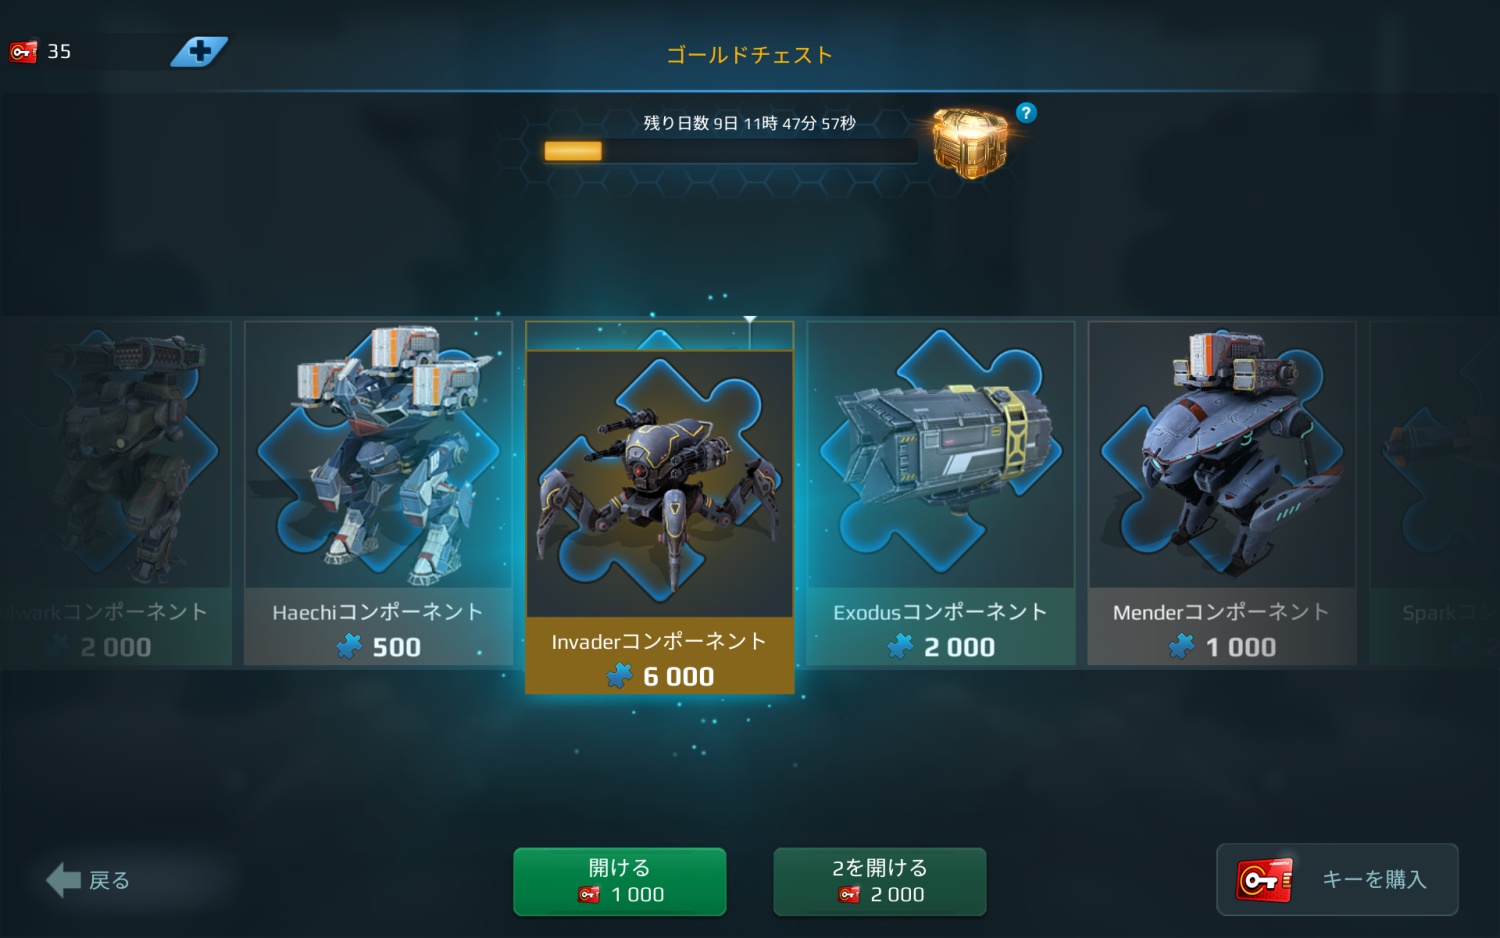Click the back arrow icon

64,880
